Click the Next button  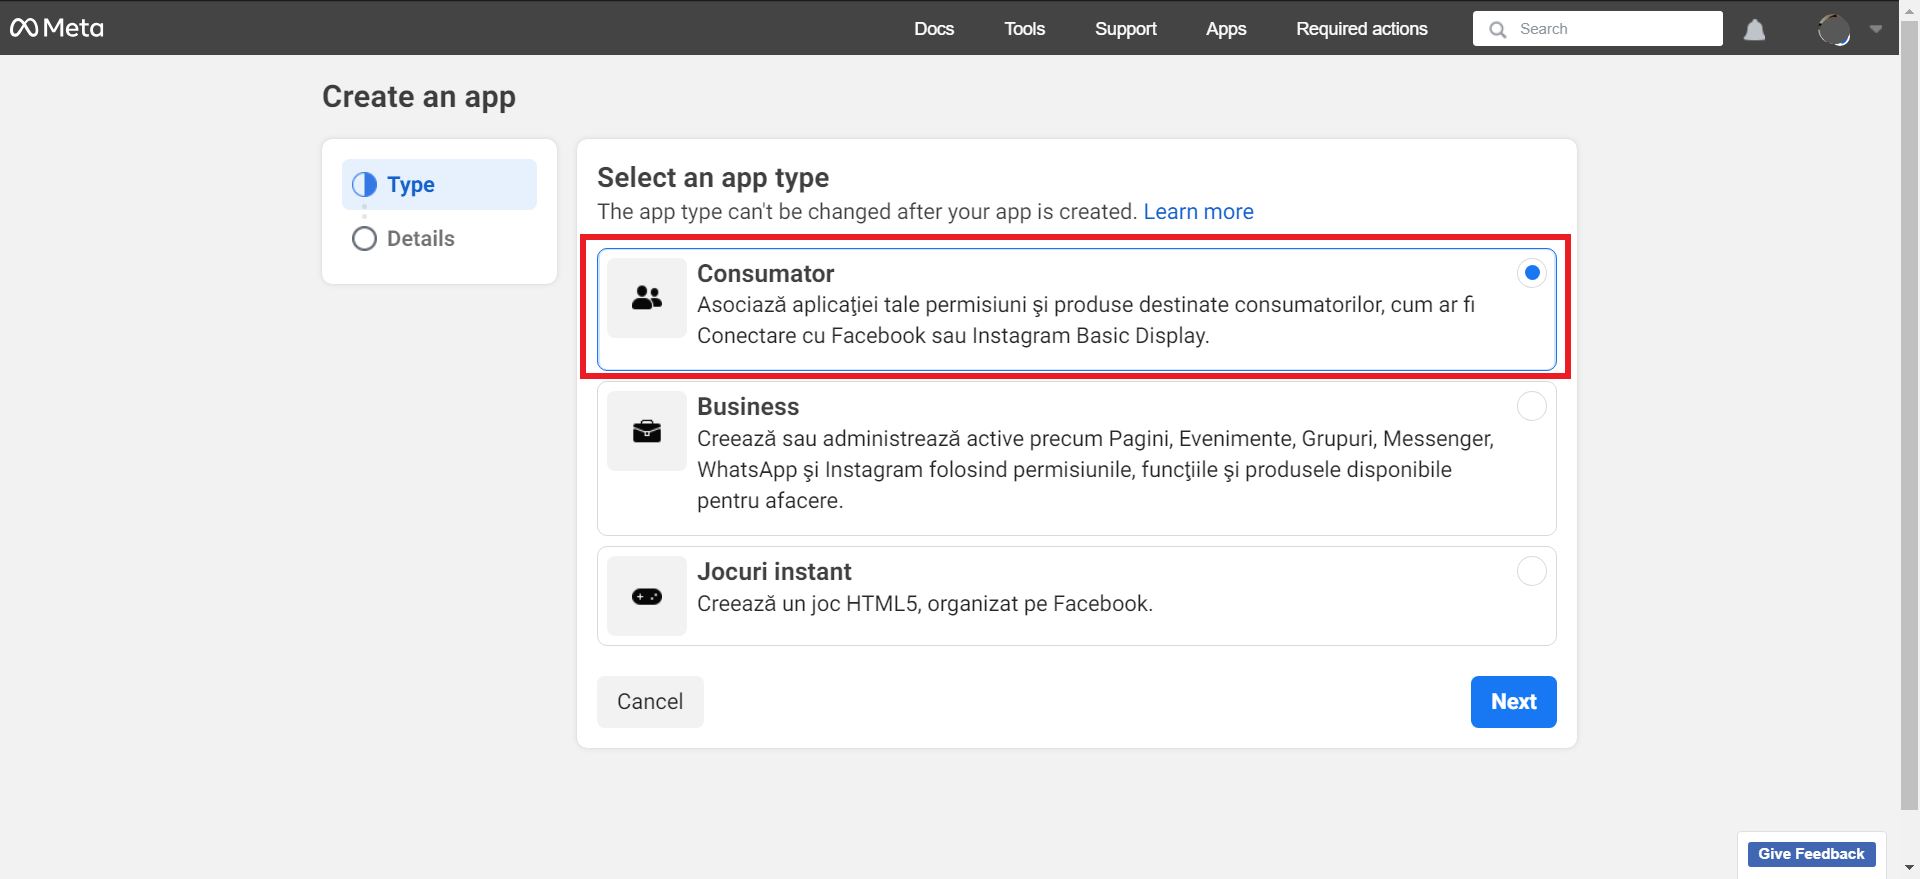tap(1514, 702)
